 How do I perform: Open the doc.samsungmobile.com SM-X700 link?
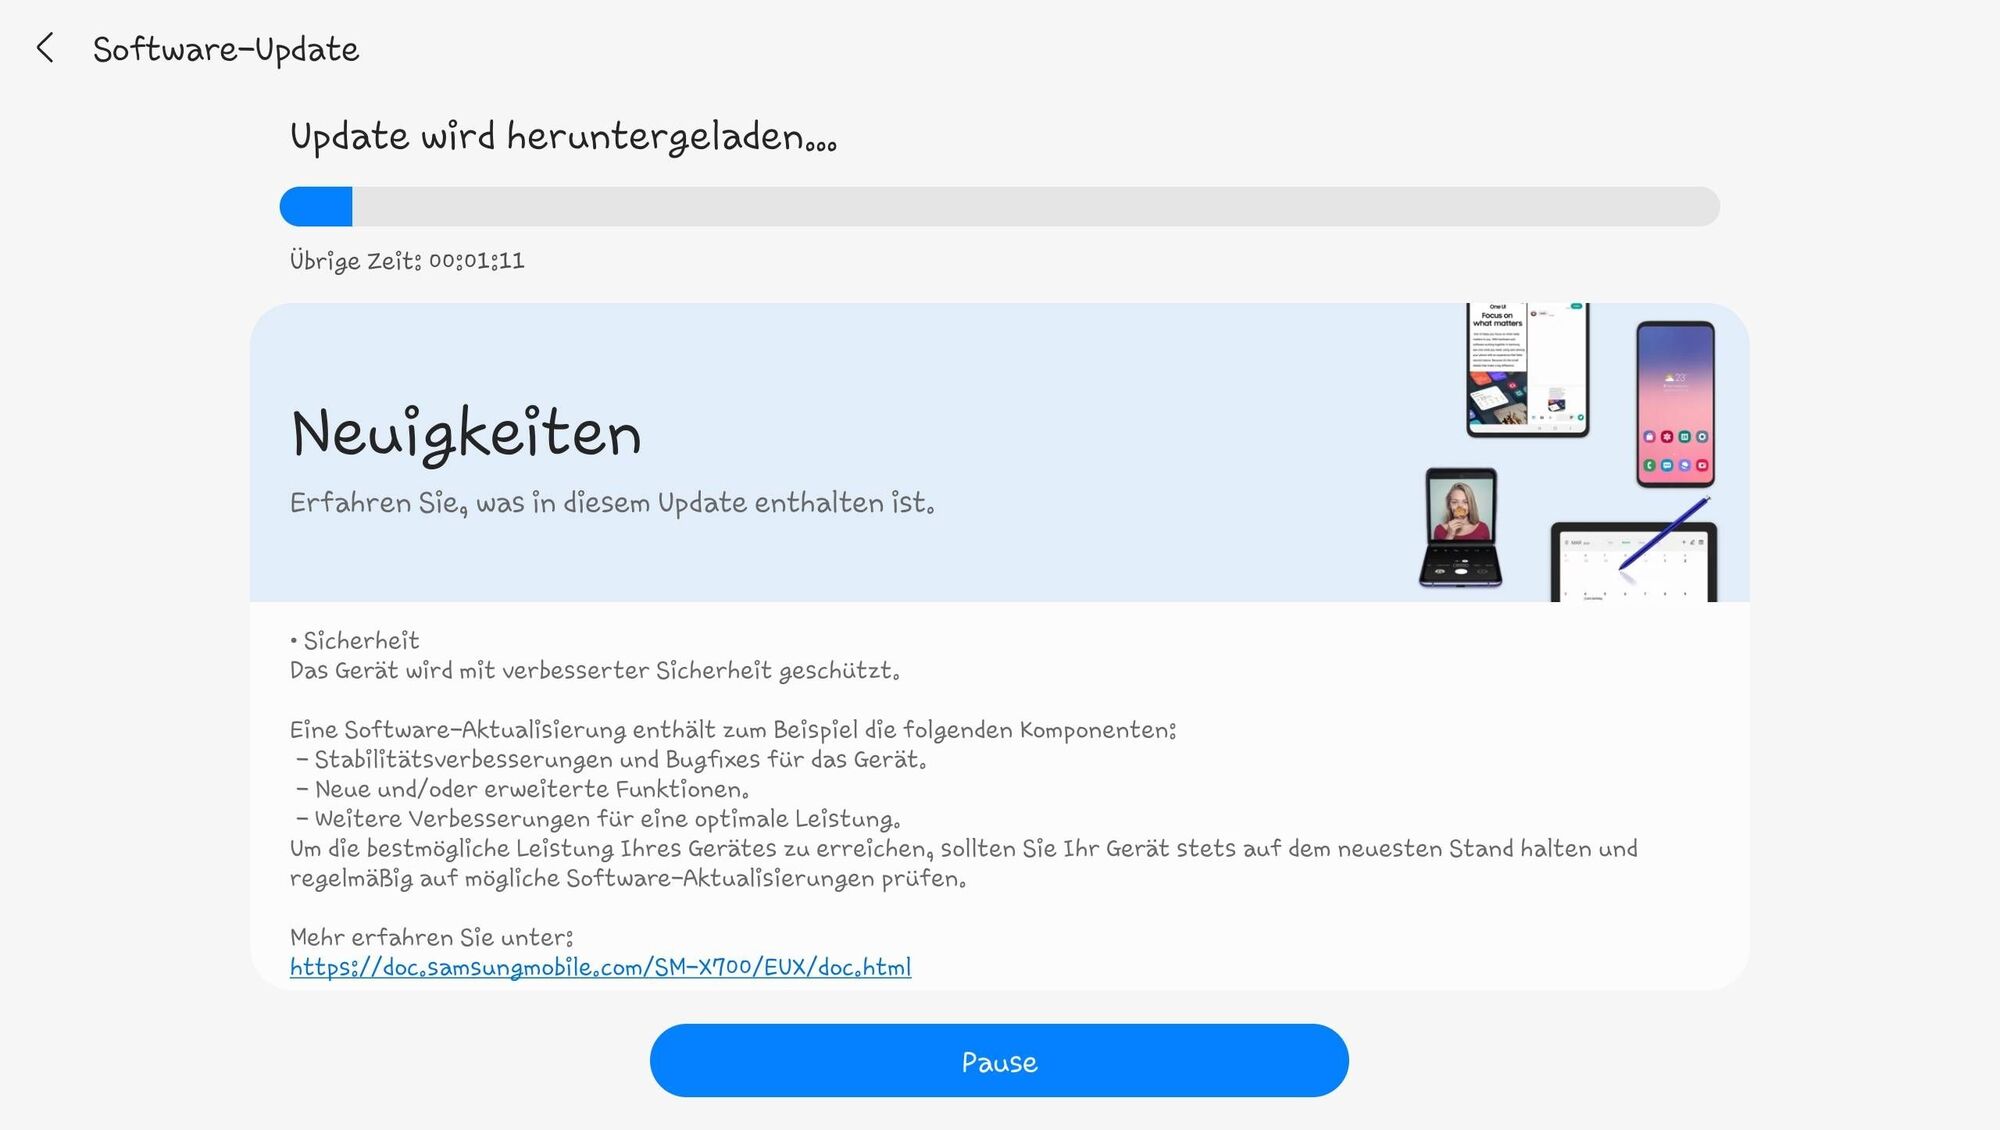pos(600,967)
